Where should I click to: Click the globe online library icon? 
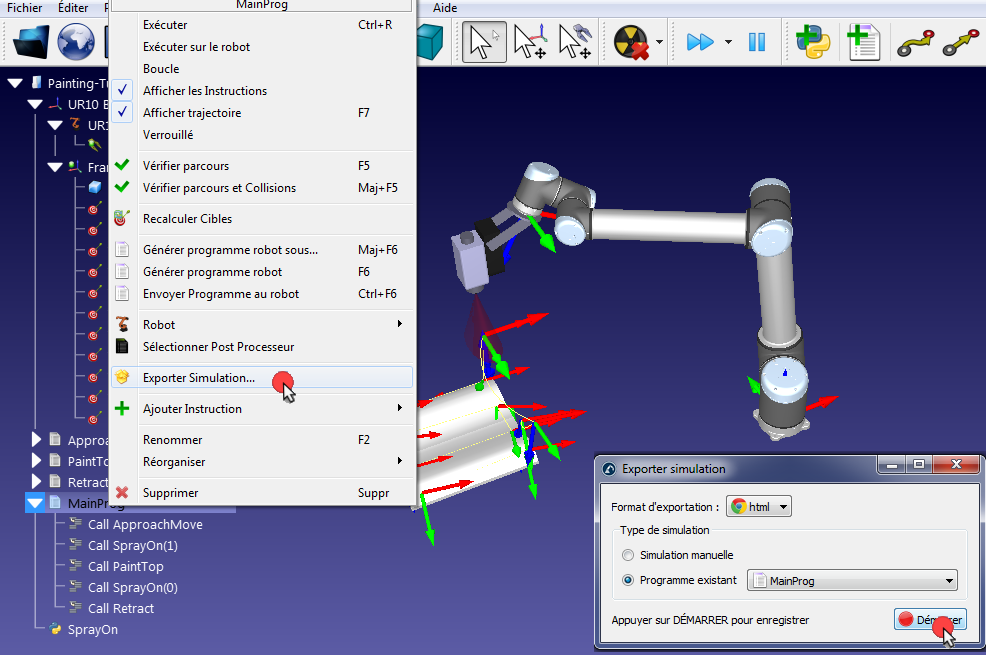[76, 41]
